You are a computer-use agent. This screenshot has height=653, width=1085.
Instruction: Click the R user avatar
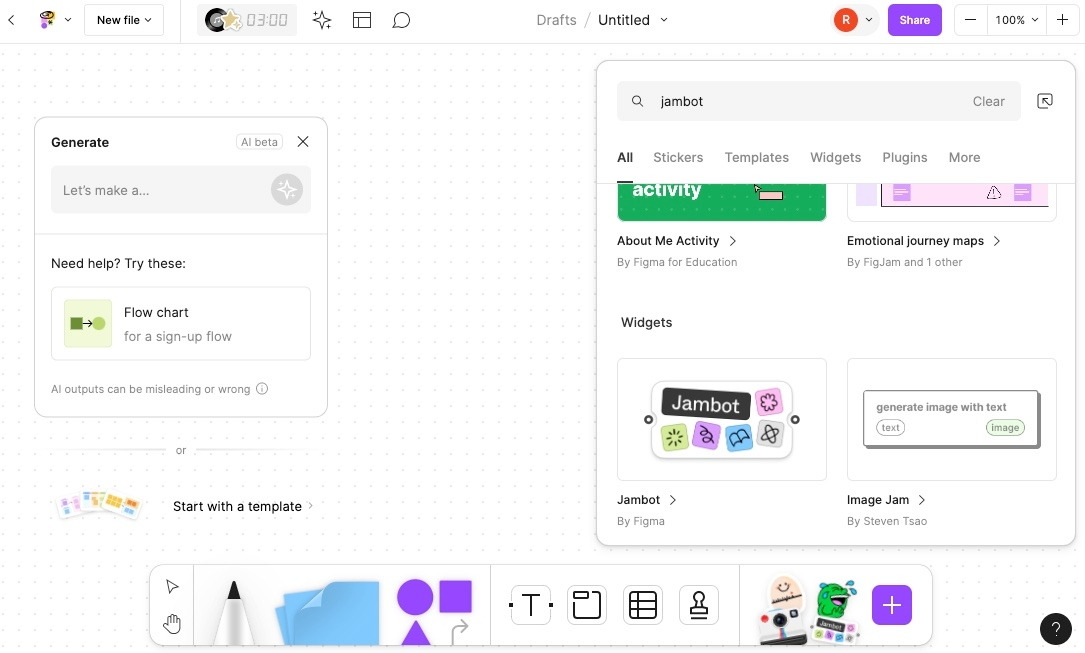tap(846, 20)
